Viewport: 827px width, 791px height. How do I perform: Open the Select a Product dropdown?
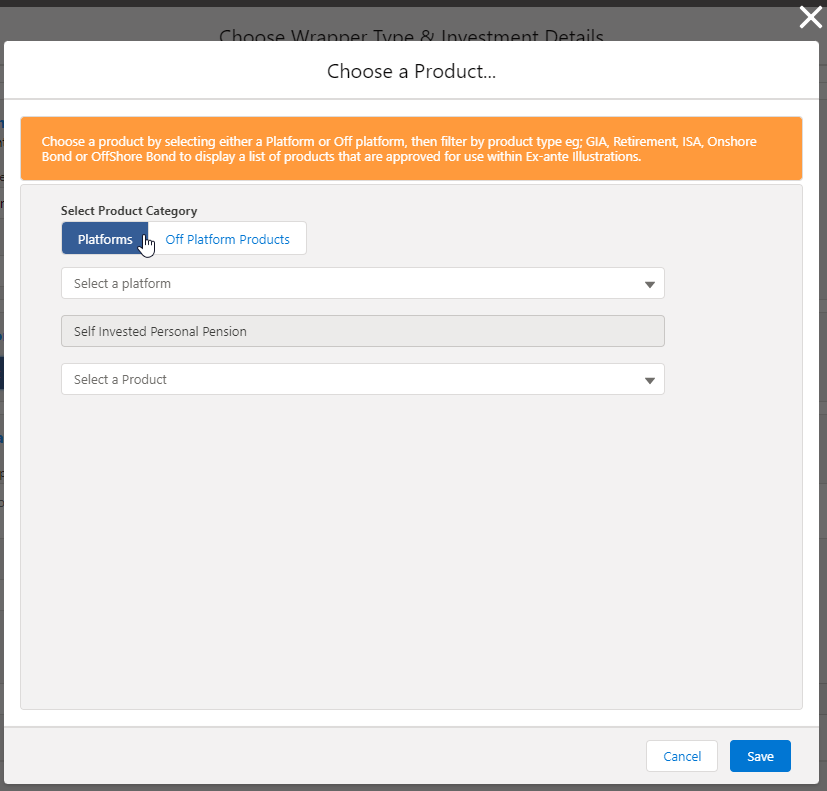(362, 379)
